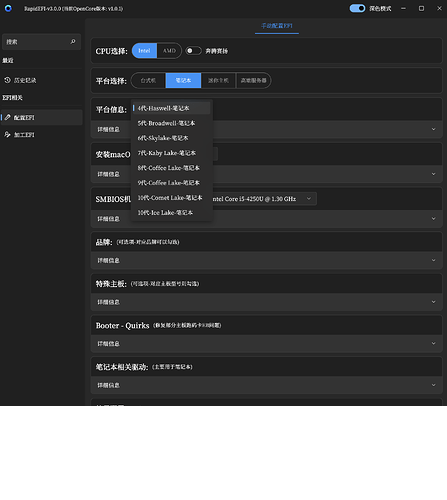
Task: Click the 笔记本相关驱动: heading text
Action: 122,367
